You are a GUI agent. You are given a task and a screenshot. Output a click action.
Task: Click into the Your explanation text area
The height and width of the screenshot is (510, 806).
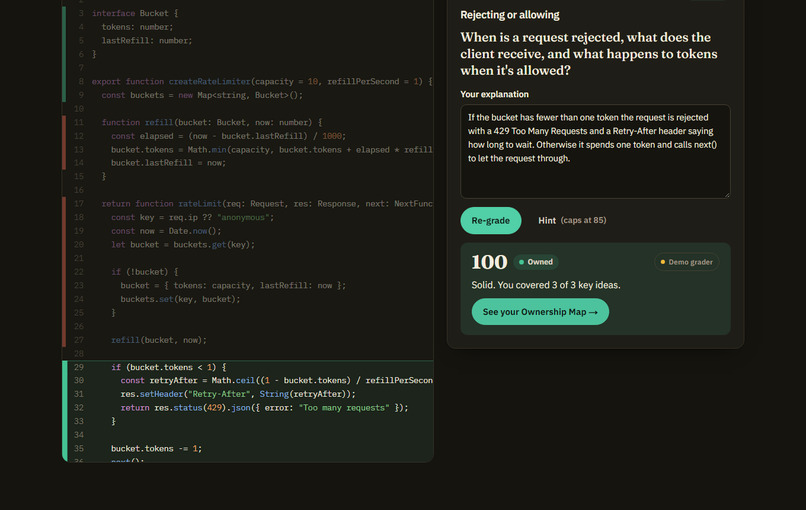pyautogui.click(x=595, y=152)
